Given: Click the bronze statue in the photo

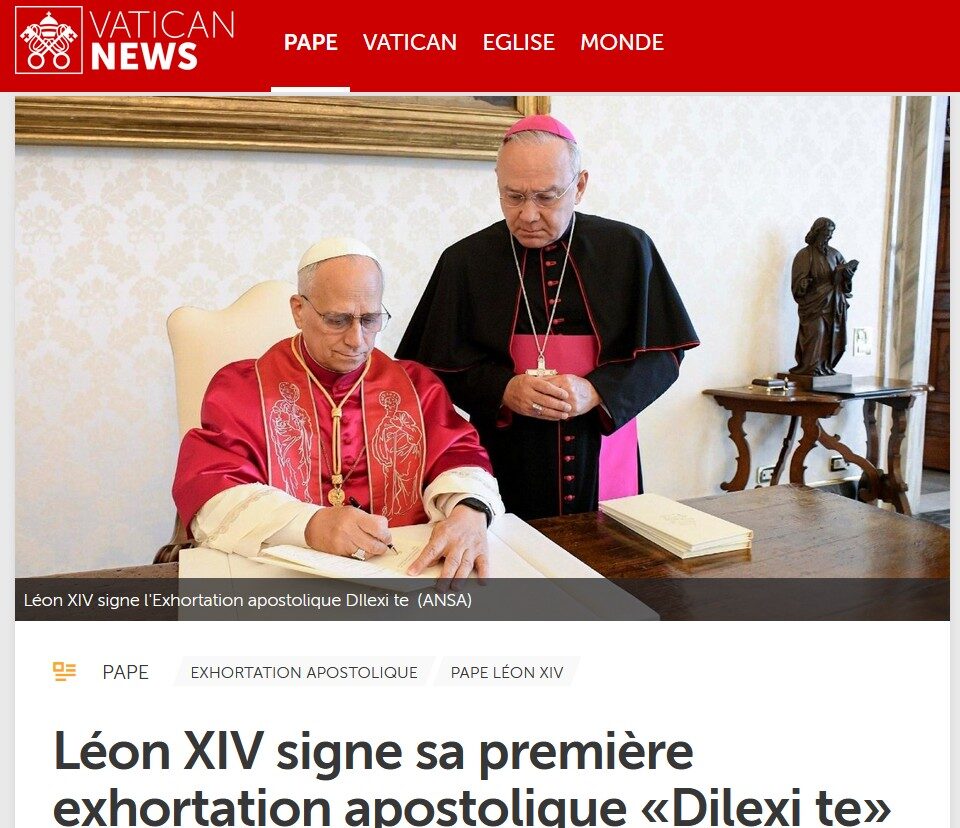Looking at the screenshot, I should point(820,299).
